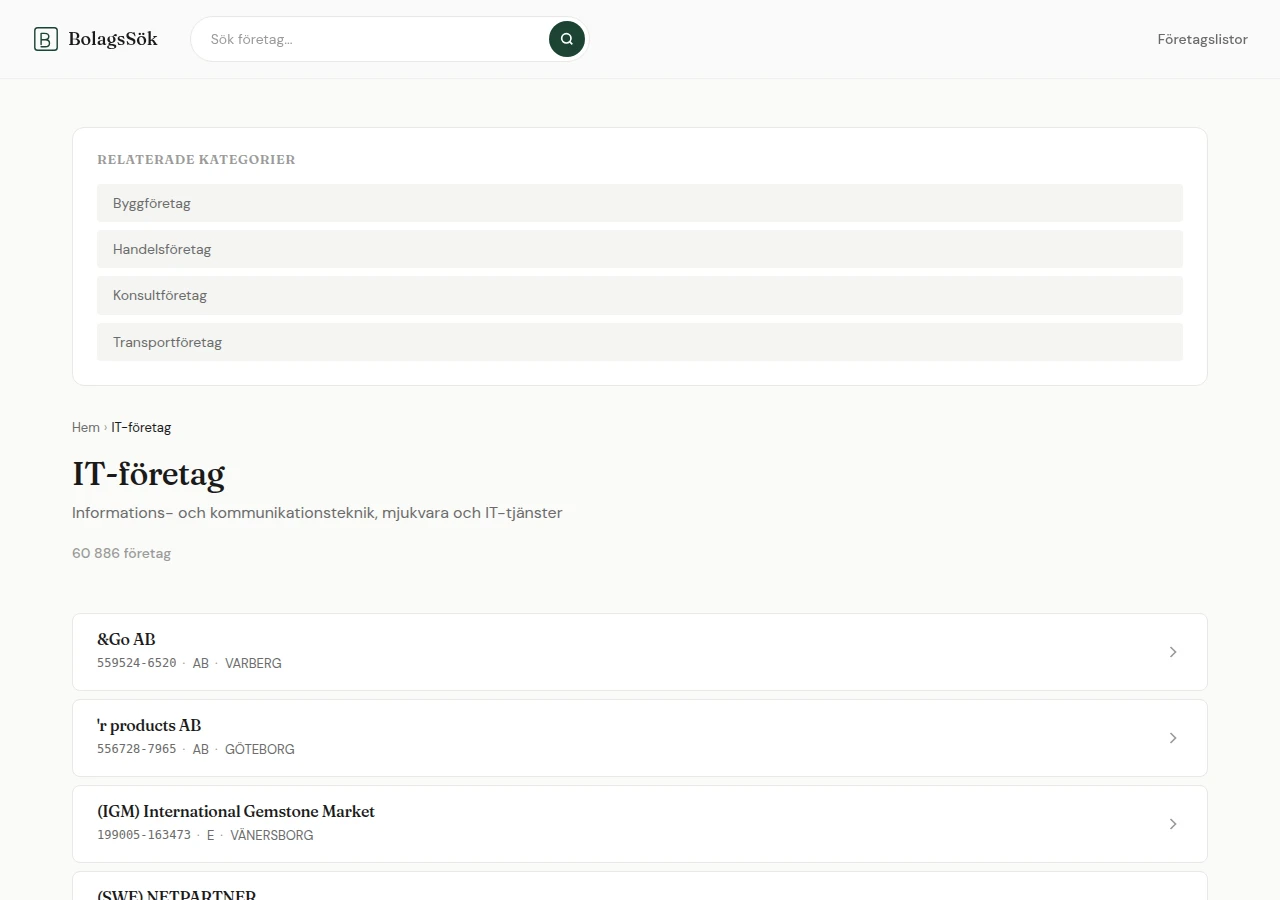Viewport: 1280px width, 900px height.
Task: Click the 60 886 företag count
Action: point(122,553)
